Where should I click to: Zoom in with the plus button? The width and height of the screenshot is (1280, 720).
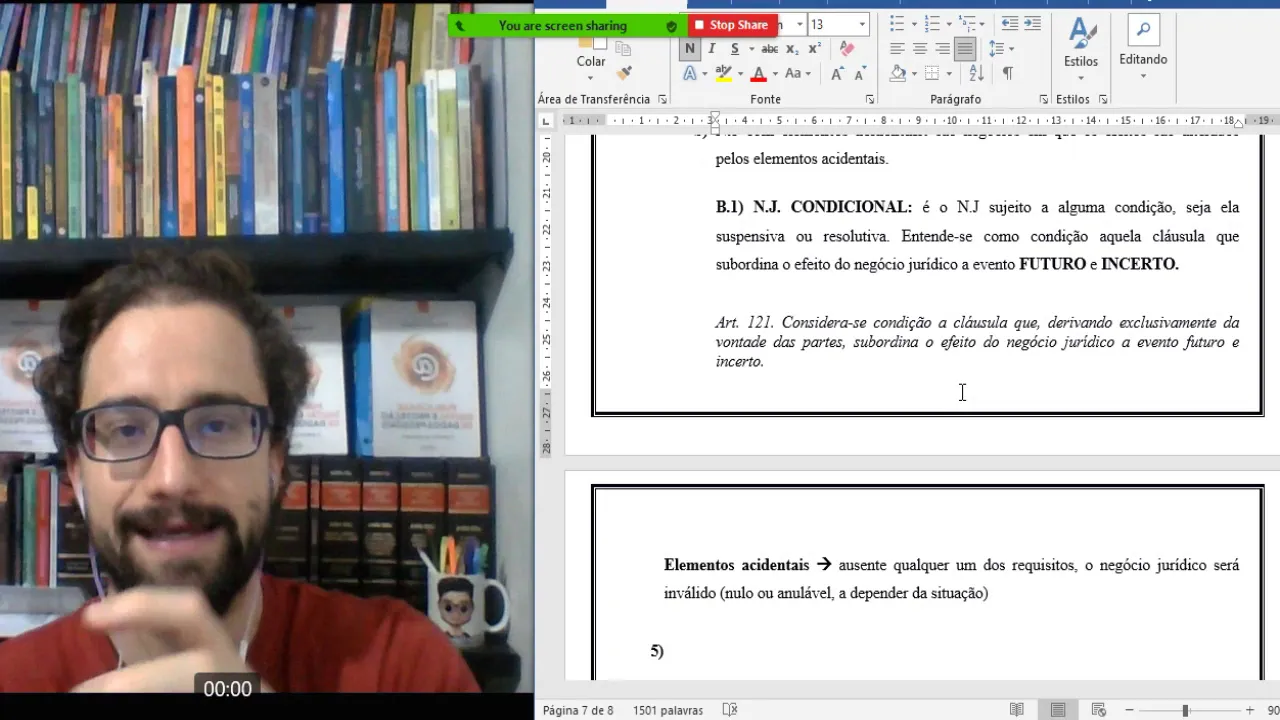(x=1250, y=710)
